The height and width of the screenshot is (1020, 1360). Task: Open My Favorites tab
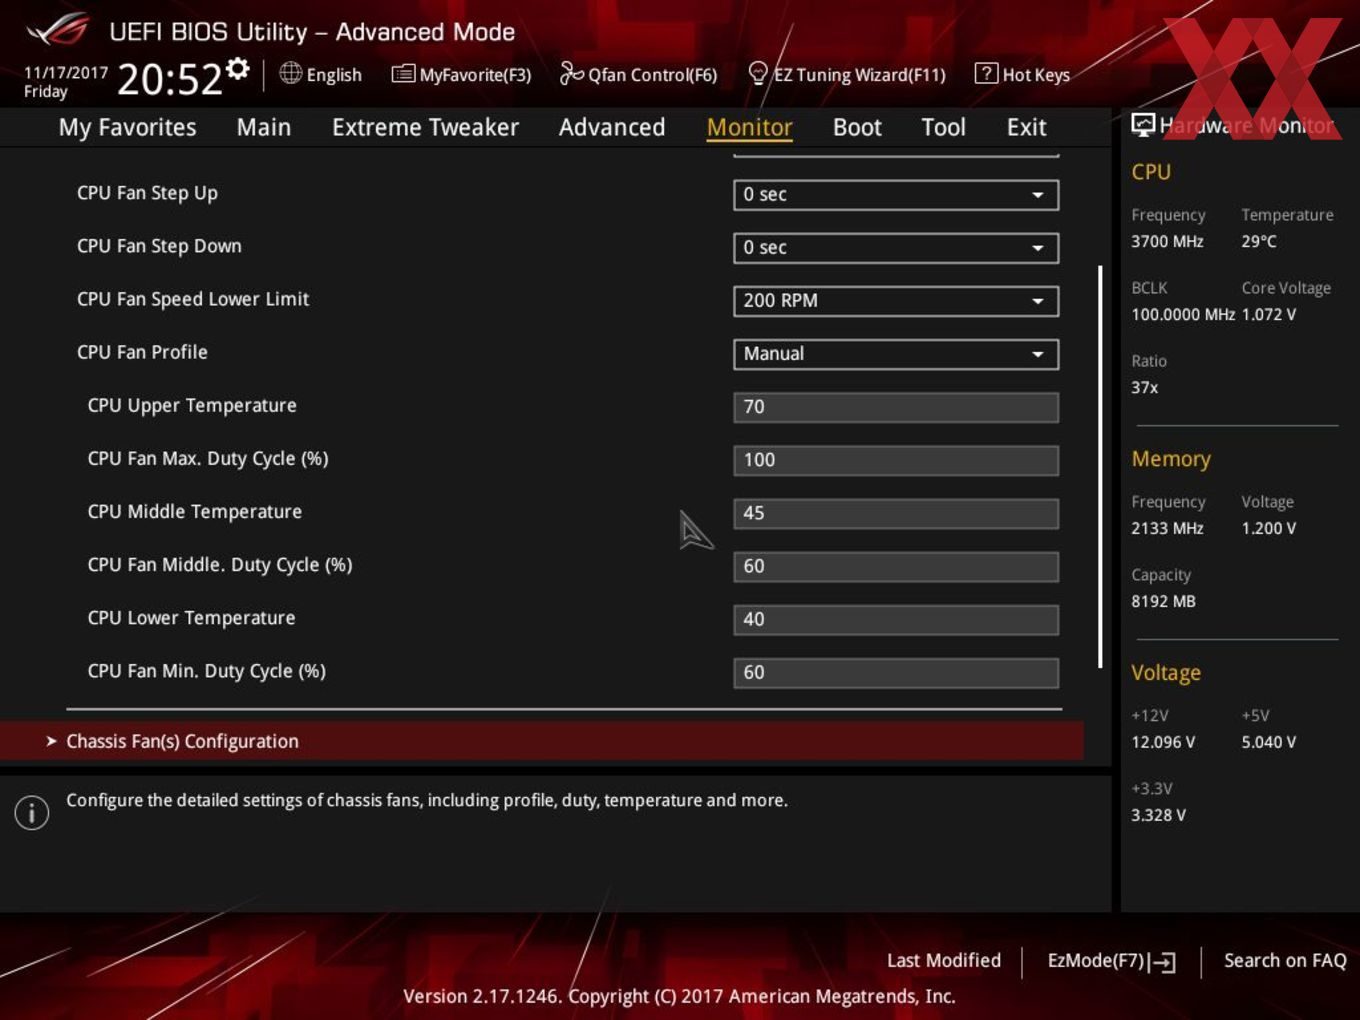(x=127, y=127)
